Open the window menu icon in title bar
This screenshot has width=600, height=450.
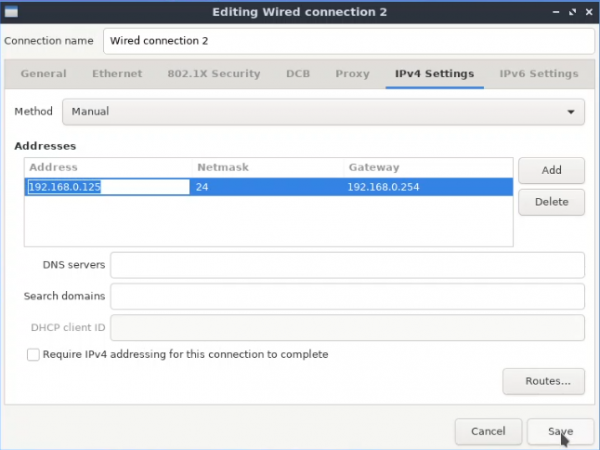11,12
